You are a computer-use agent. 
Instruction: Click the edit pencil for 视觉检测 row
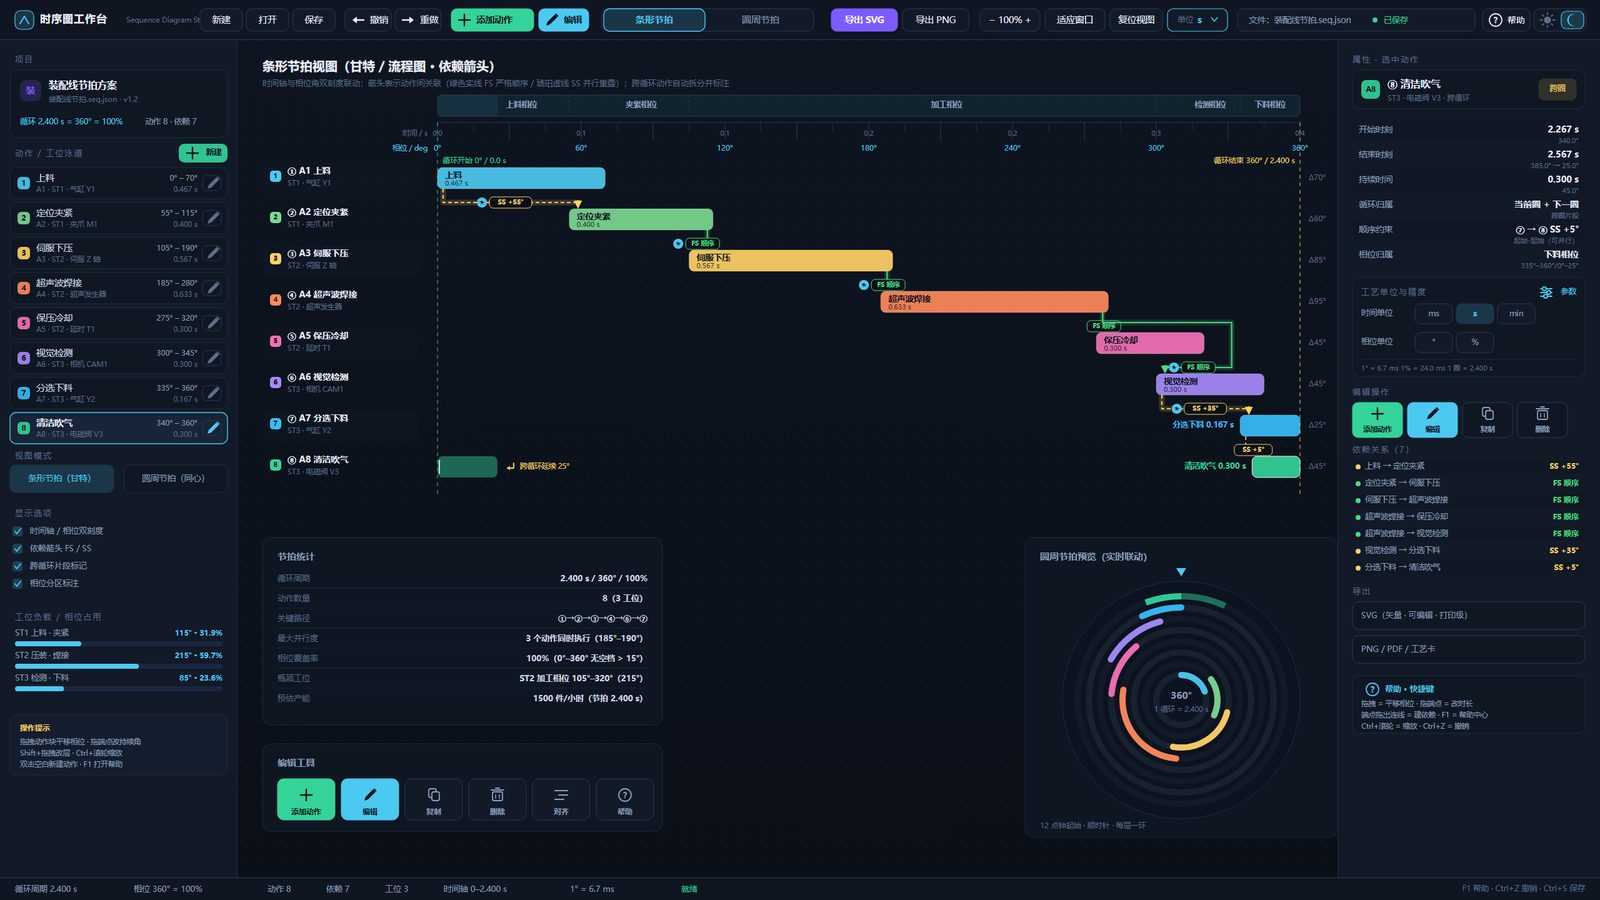(x=212, y=358)
